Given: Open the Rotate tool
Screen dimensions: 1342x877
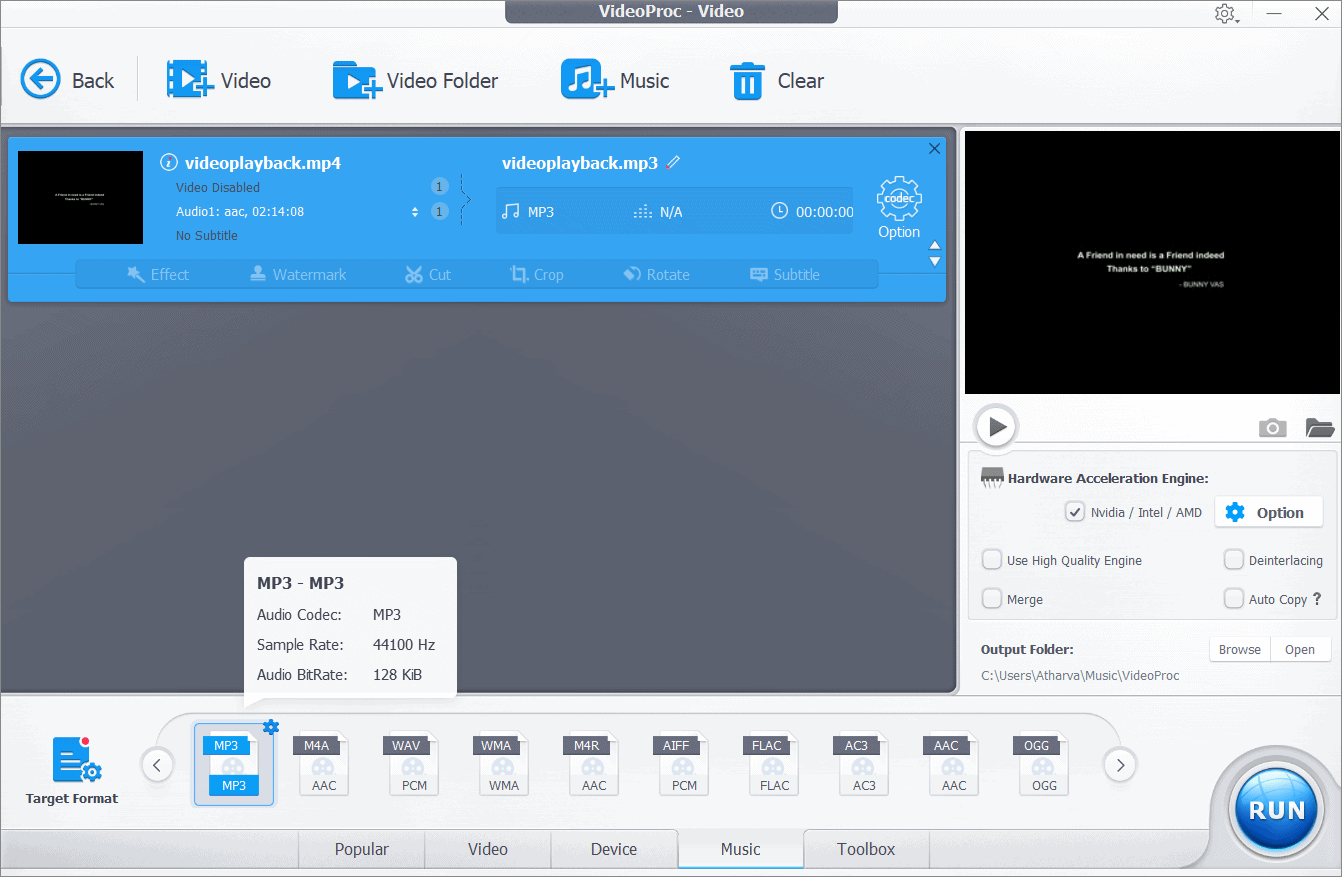Looking at the screenshot, I should coord(656,274).
